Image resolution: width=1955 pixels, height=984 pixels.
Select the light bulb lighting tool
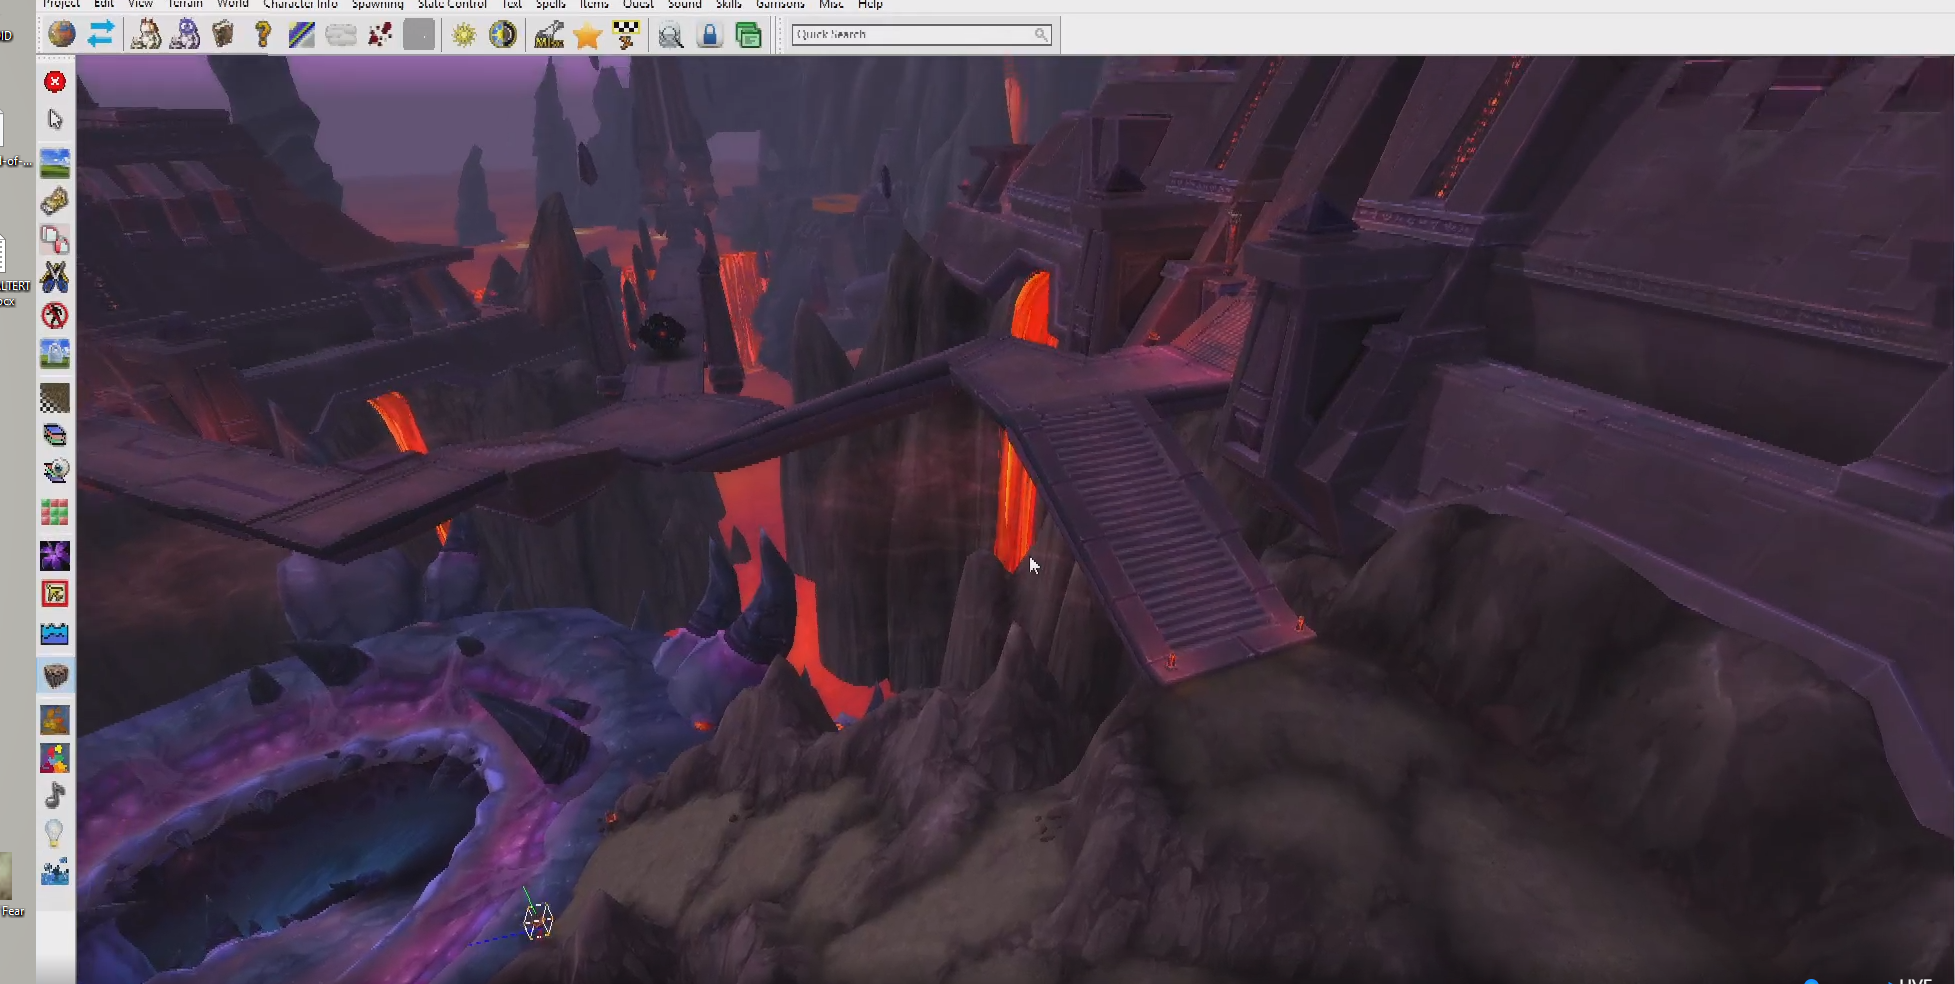click(x=55, y=834)
